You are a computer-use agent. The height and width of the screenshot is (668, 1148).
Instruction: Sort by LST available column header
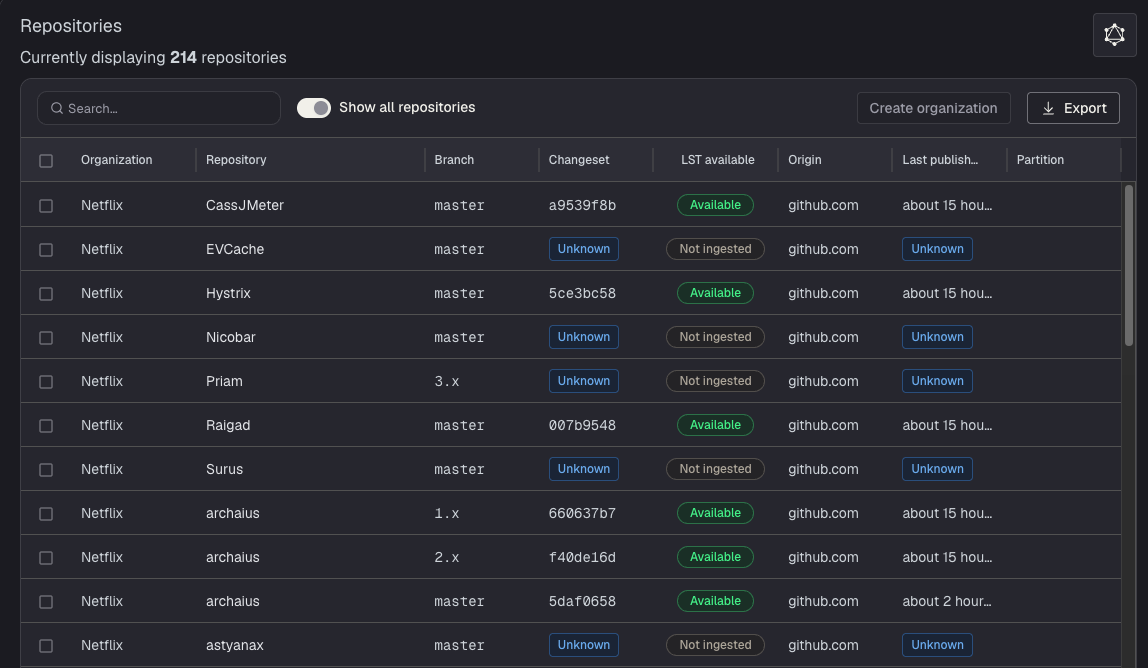tap(718, 160)
